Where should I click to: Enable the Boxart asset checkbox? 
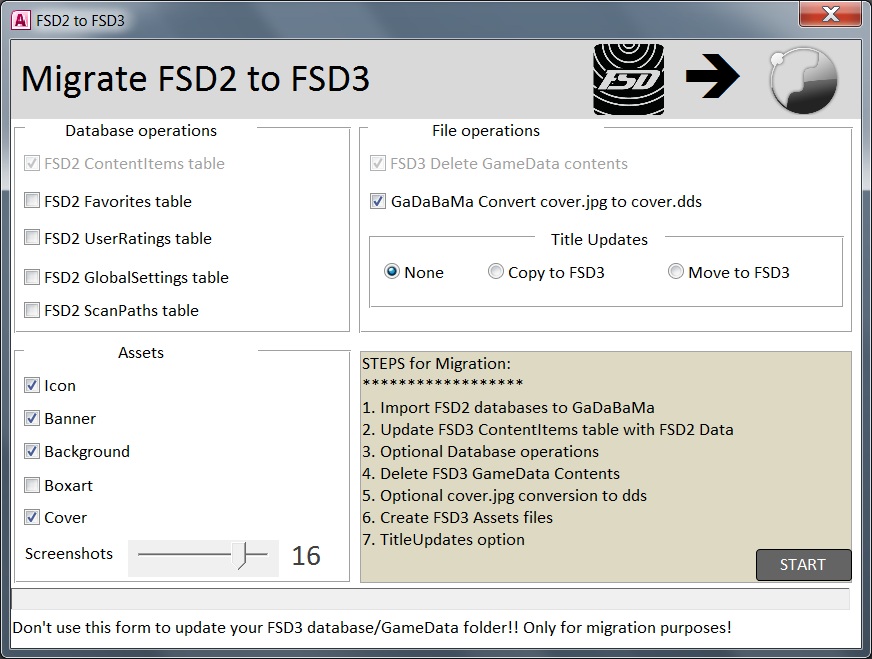tap(32, 485)
